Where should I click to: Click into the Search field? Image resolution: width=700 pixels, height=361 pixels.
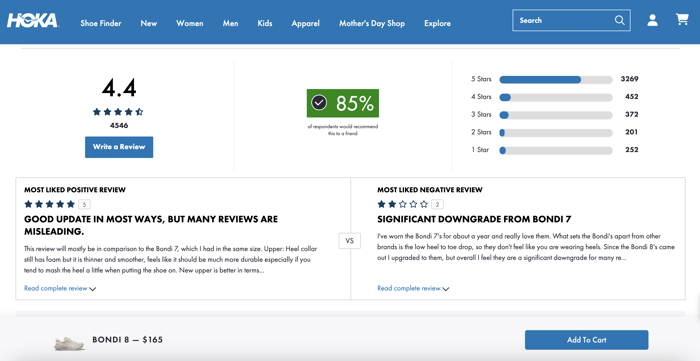click(x=571, y=20)
